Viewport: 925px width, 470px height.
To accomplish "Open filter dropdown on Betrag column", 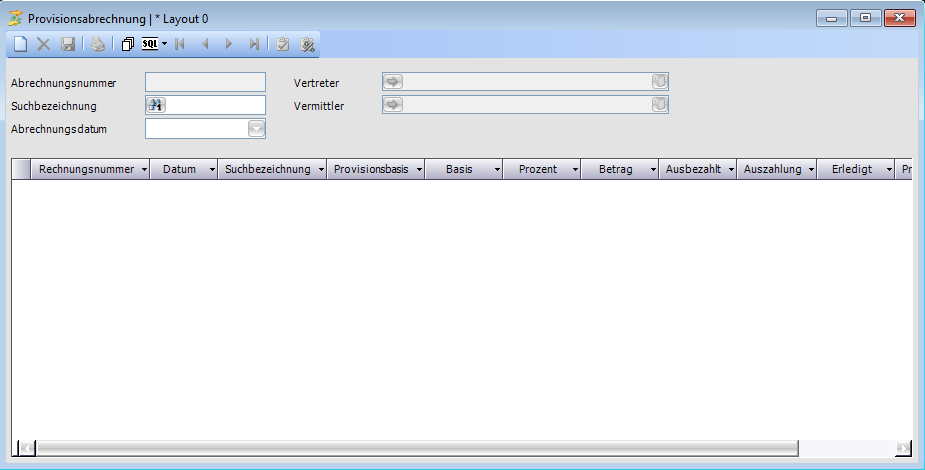I will coord(653,170).
